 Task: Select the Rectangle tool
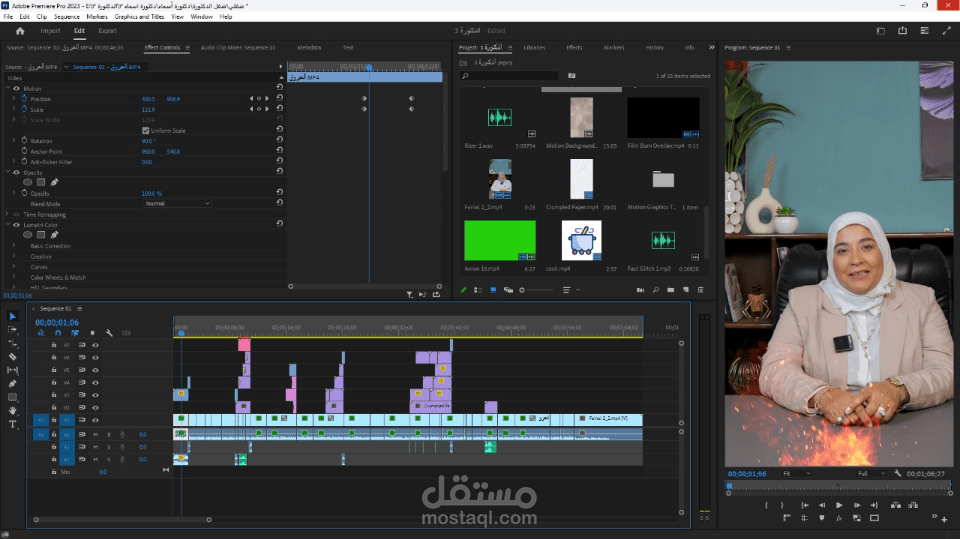(12, 397)
